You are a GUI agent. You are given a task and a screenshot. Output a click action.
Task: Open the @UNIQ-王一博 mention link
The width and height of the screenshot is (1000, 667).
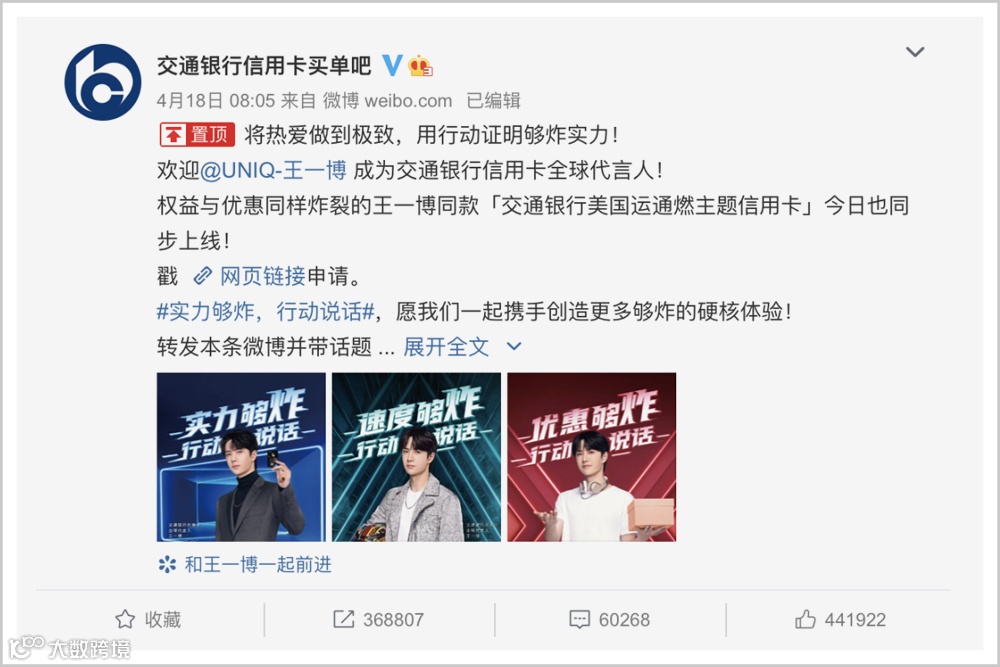(273, 170)
